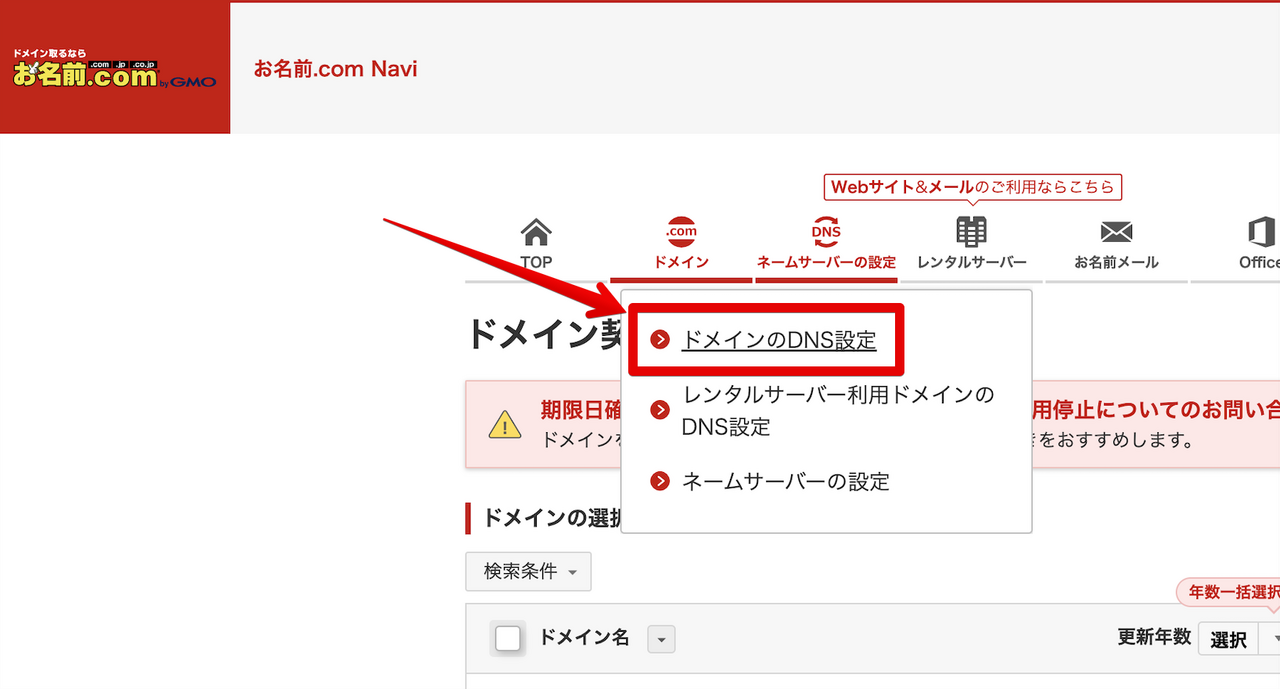Image resolution: width=1280 pixels, height=689 pixels.
Task: Open レンタルサーバー server icon tab
Action: click(971, 244)
